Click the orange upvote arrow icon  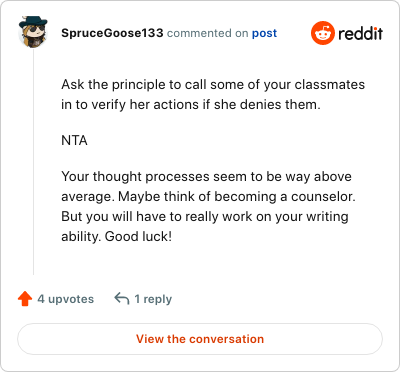(25, 299)
